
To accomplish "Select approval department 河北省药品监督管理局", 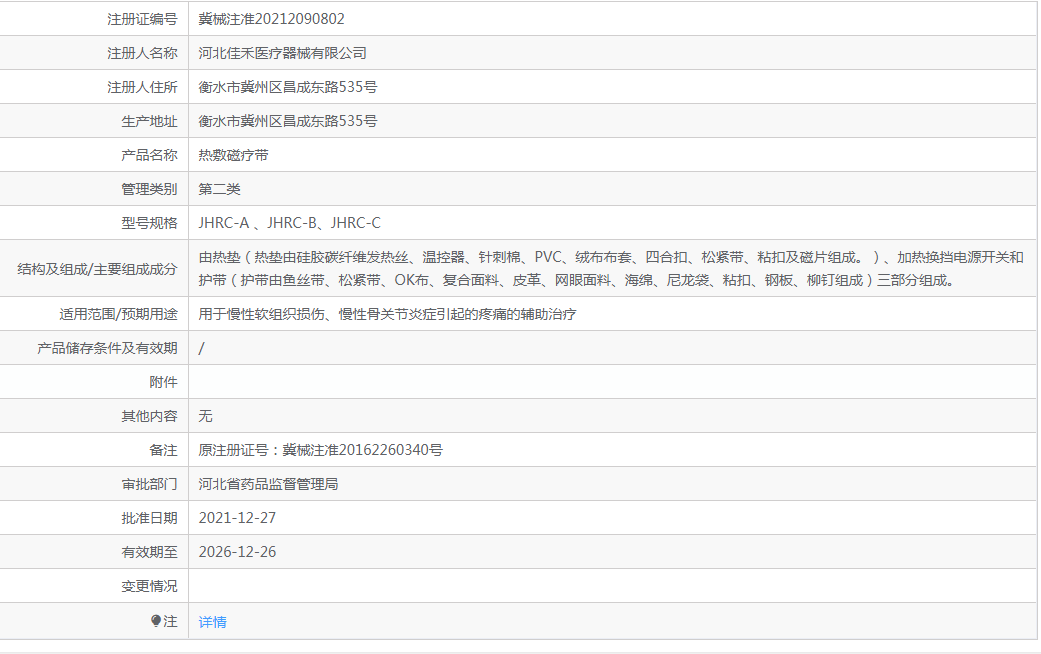I will [x=268, y=484].
